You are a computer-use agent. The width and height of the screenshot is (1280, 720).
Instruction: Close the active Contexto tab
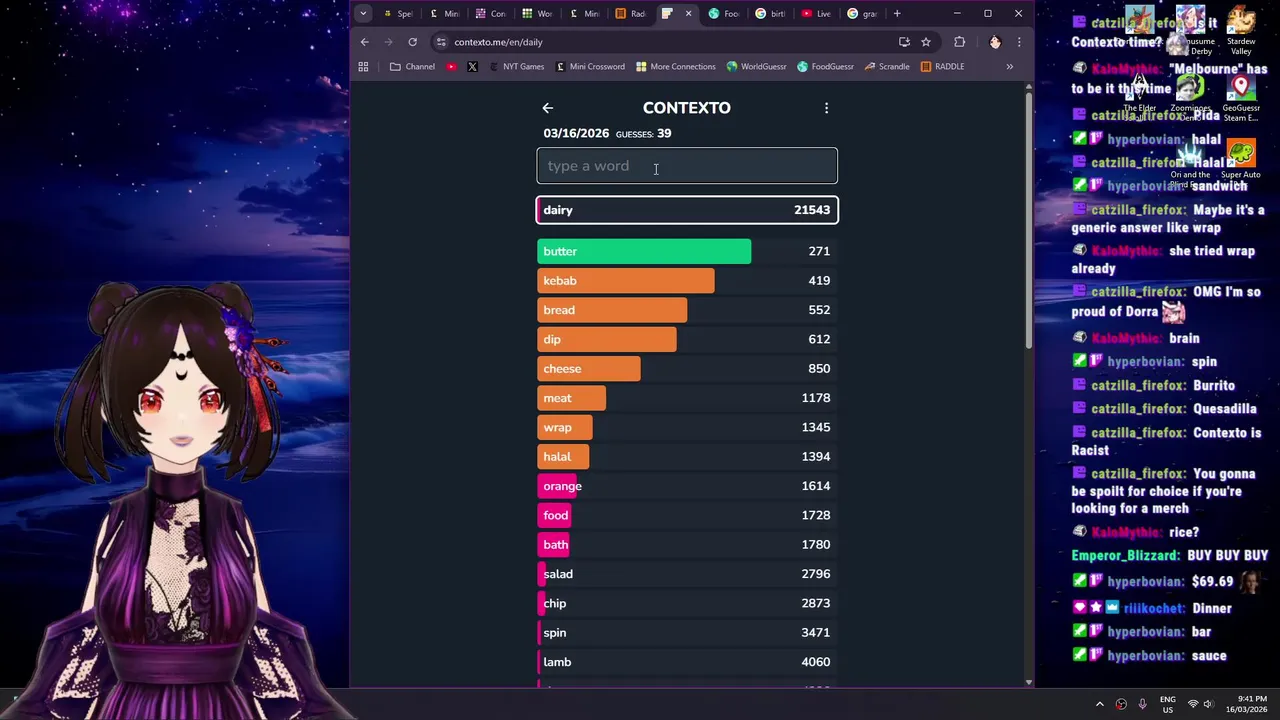coord(688,13)
